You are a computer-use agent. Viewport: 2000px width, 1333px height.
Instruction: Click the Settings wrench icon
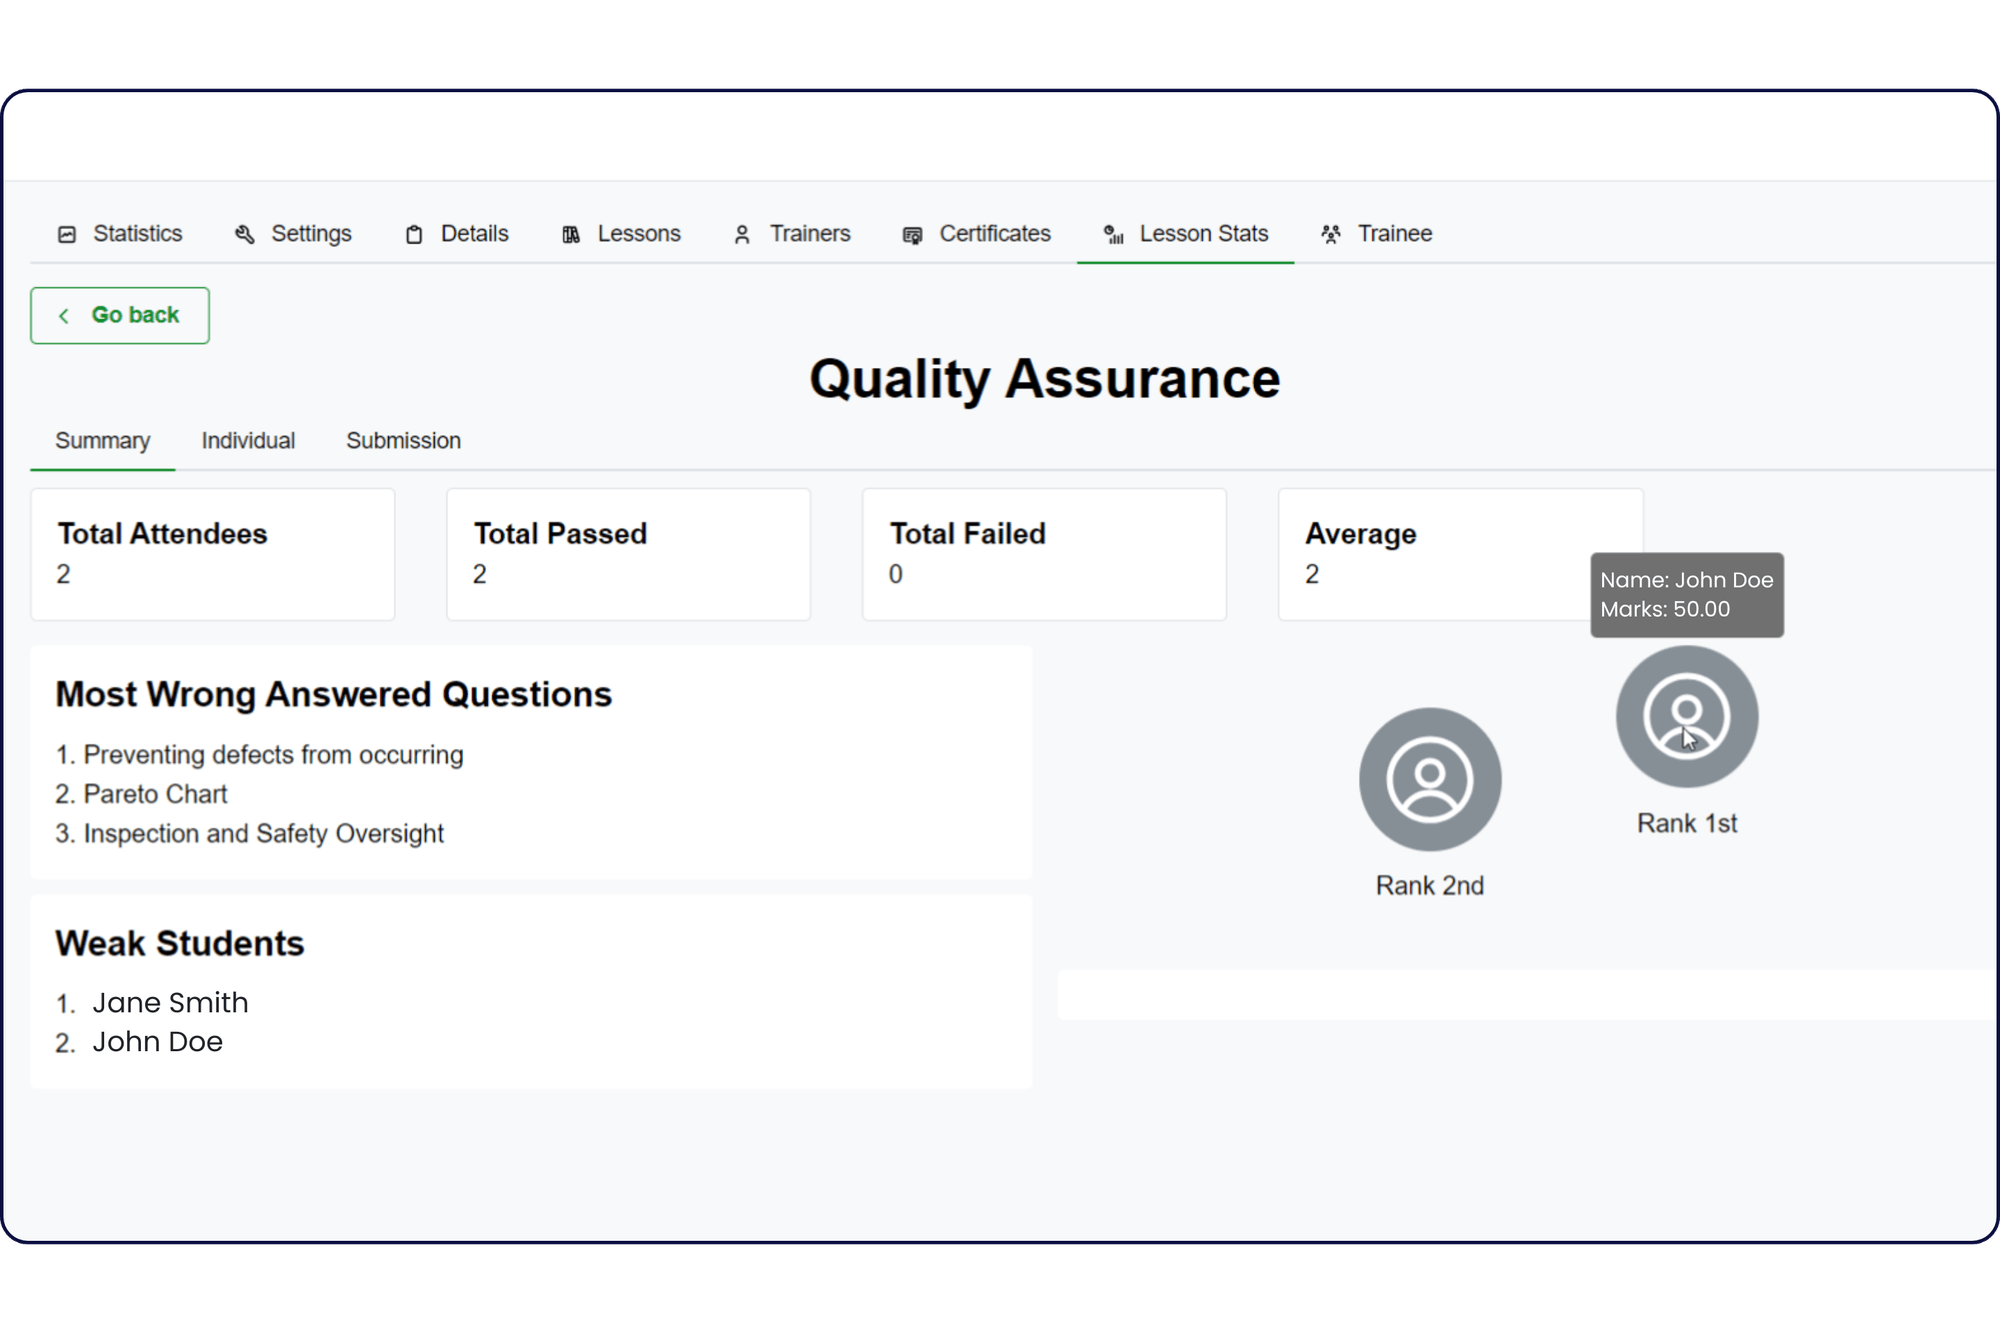coord(245,235)
